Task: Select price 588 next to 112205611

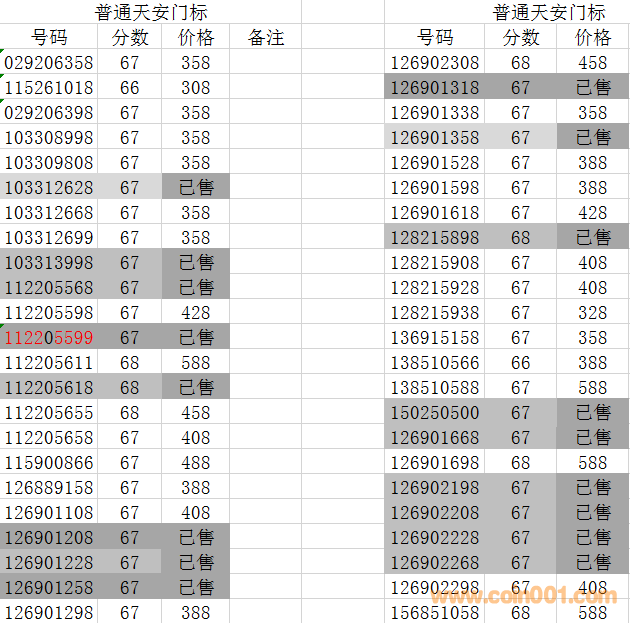Action: coord(196,363)
